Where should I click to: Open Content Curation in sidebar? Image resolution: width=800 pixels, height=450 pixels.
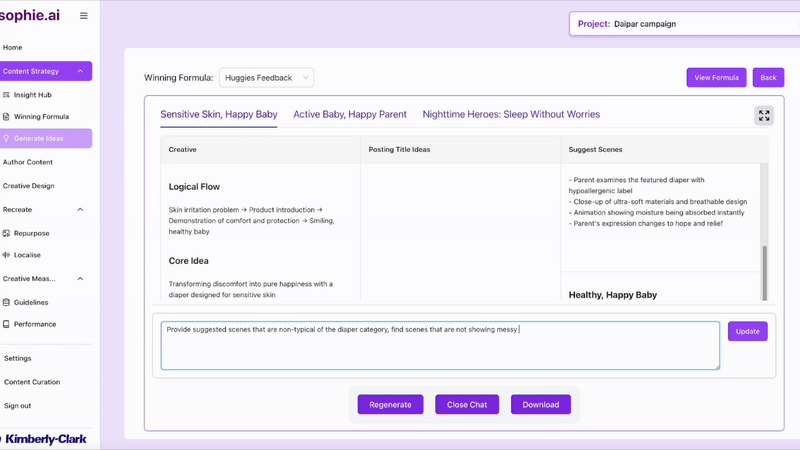point(32,382)
